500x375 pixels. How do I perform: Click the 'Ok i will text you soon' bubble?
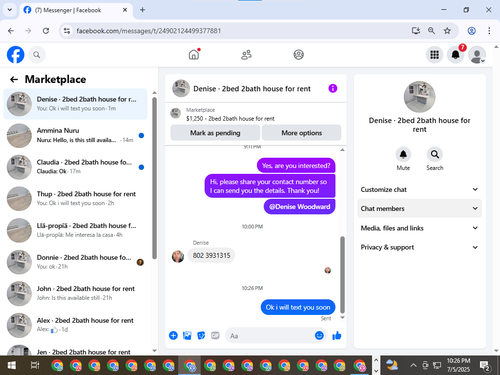coord(298,307)
